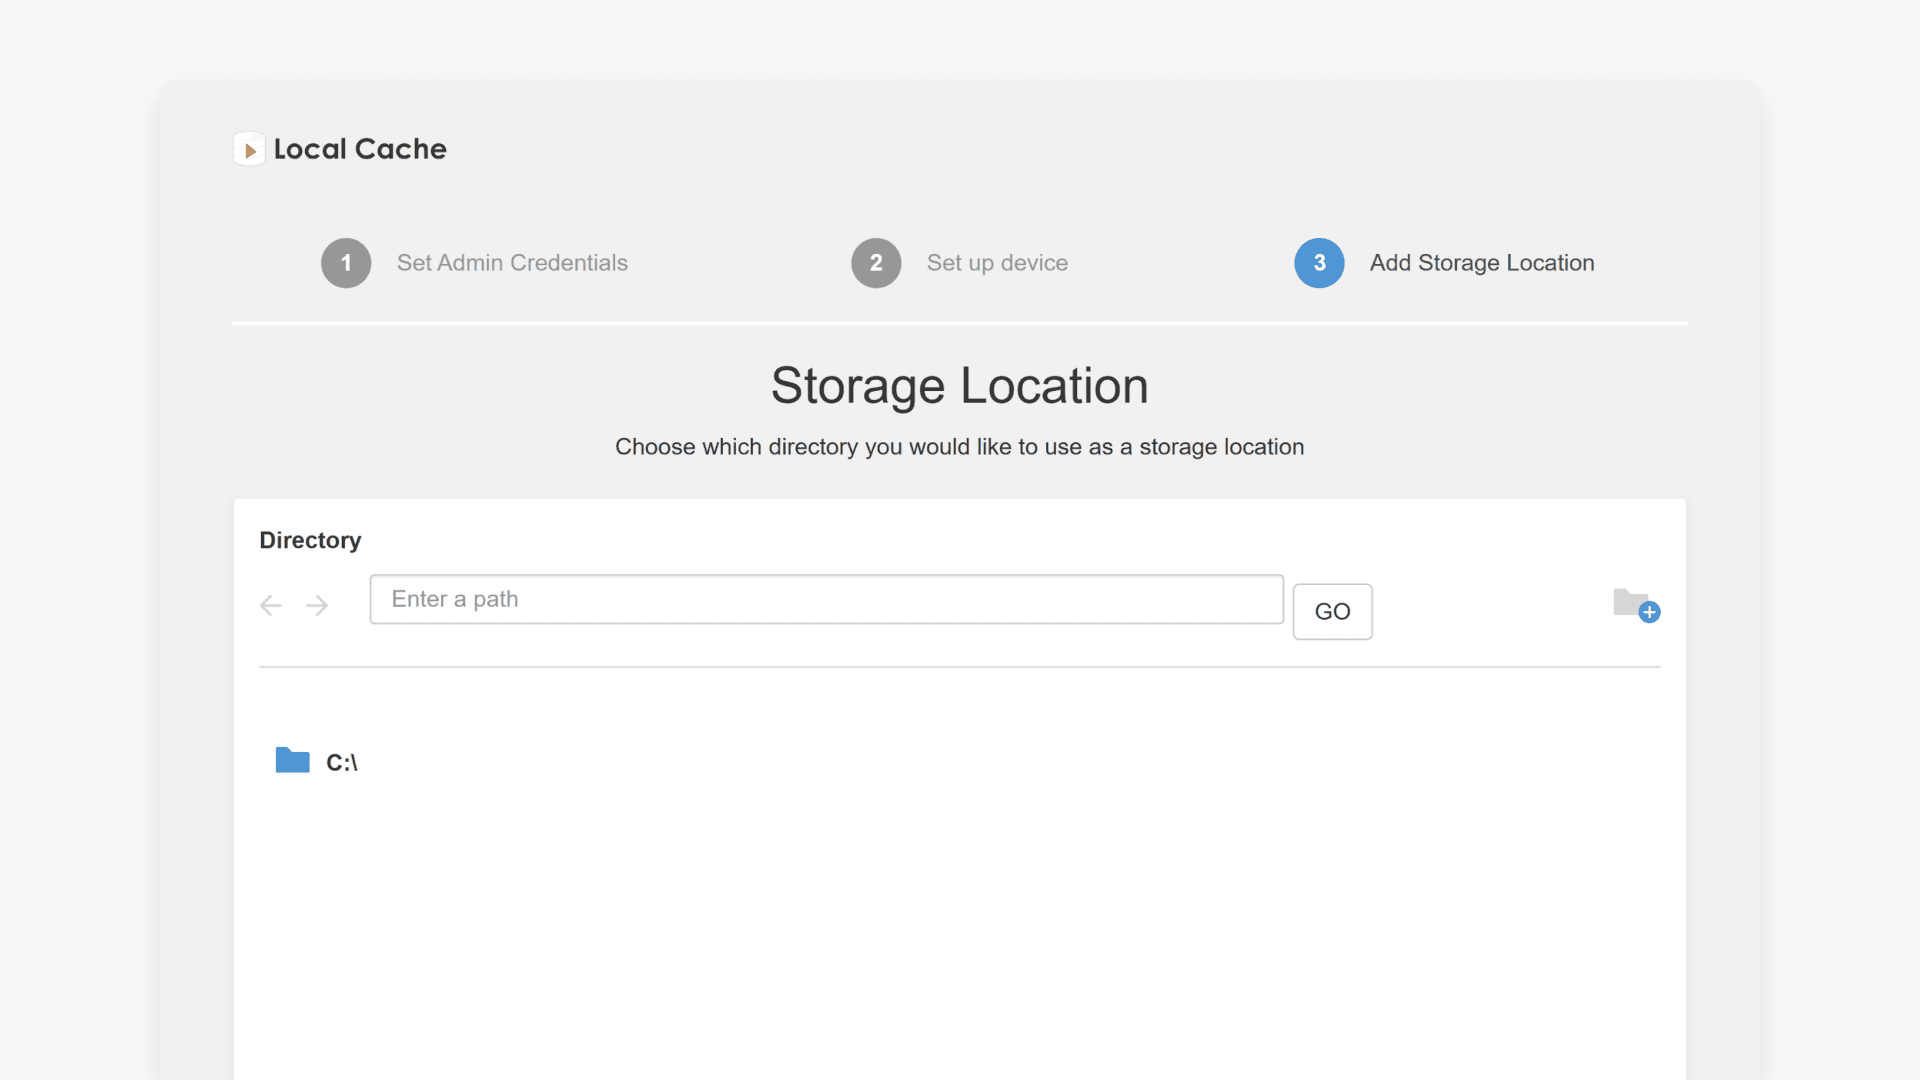Click the step 2 numbered circle
The image size is (1920, 1080).
(x=876, y=263)
